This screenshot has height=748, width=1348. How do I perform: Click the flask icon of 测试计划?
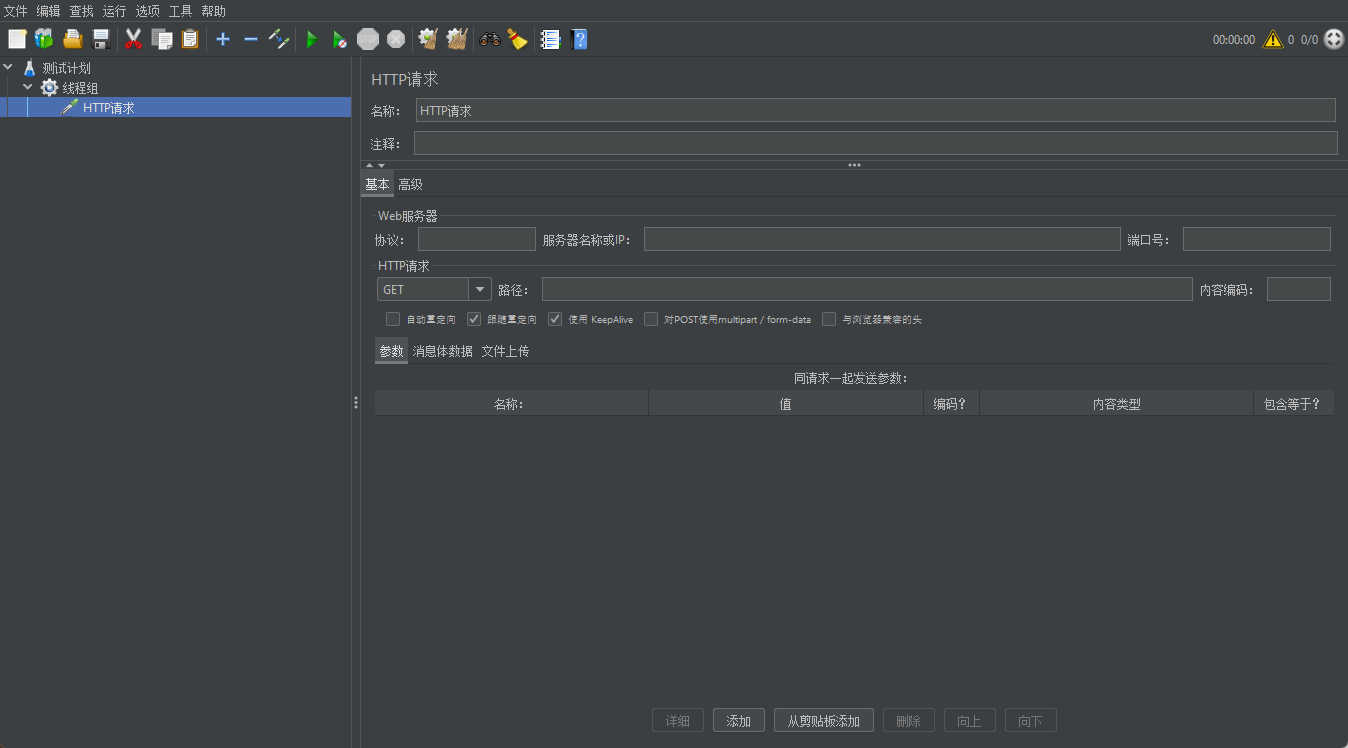coord(29,68)
